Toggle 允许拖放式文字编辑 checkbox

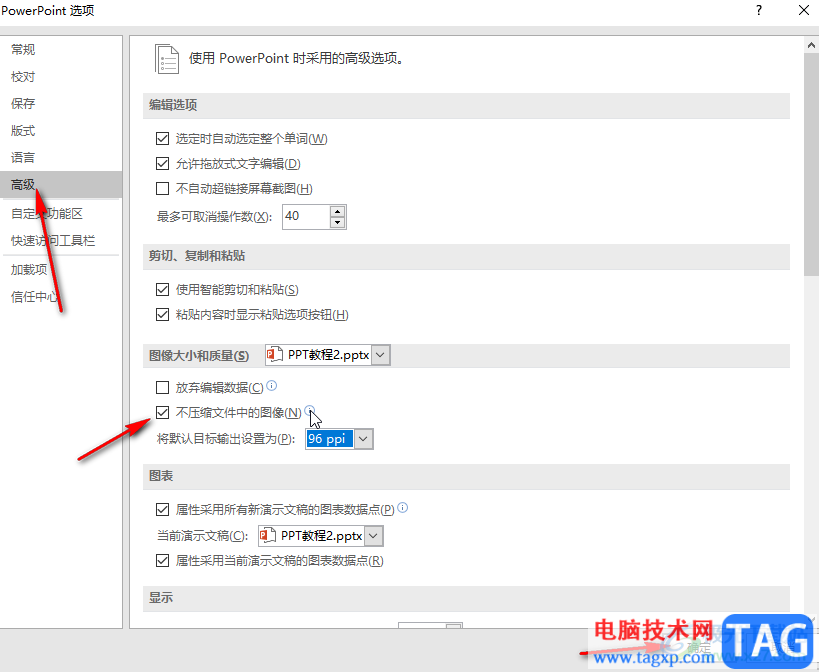pyautogui.click(x=162, y=163)
